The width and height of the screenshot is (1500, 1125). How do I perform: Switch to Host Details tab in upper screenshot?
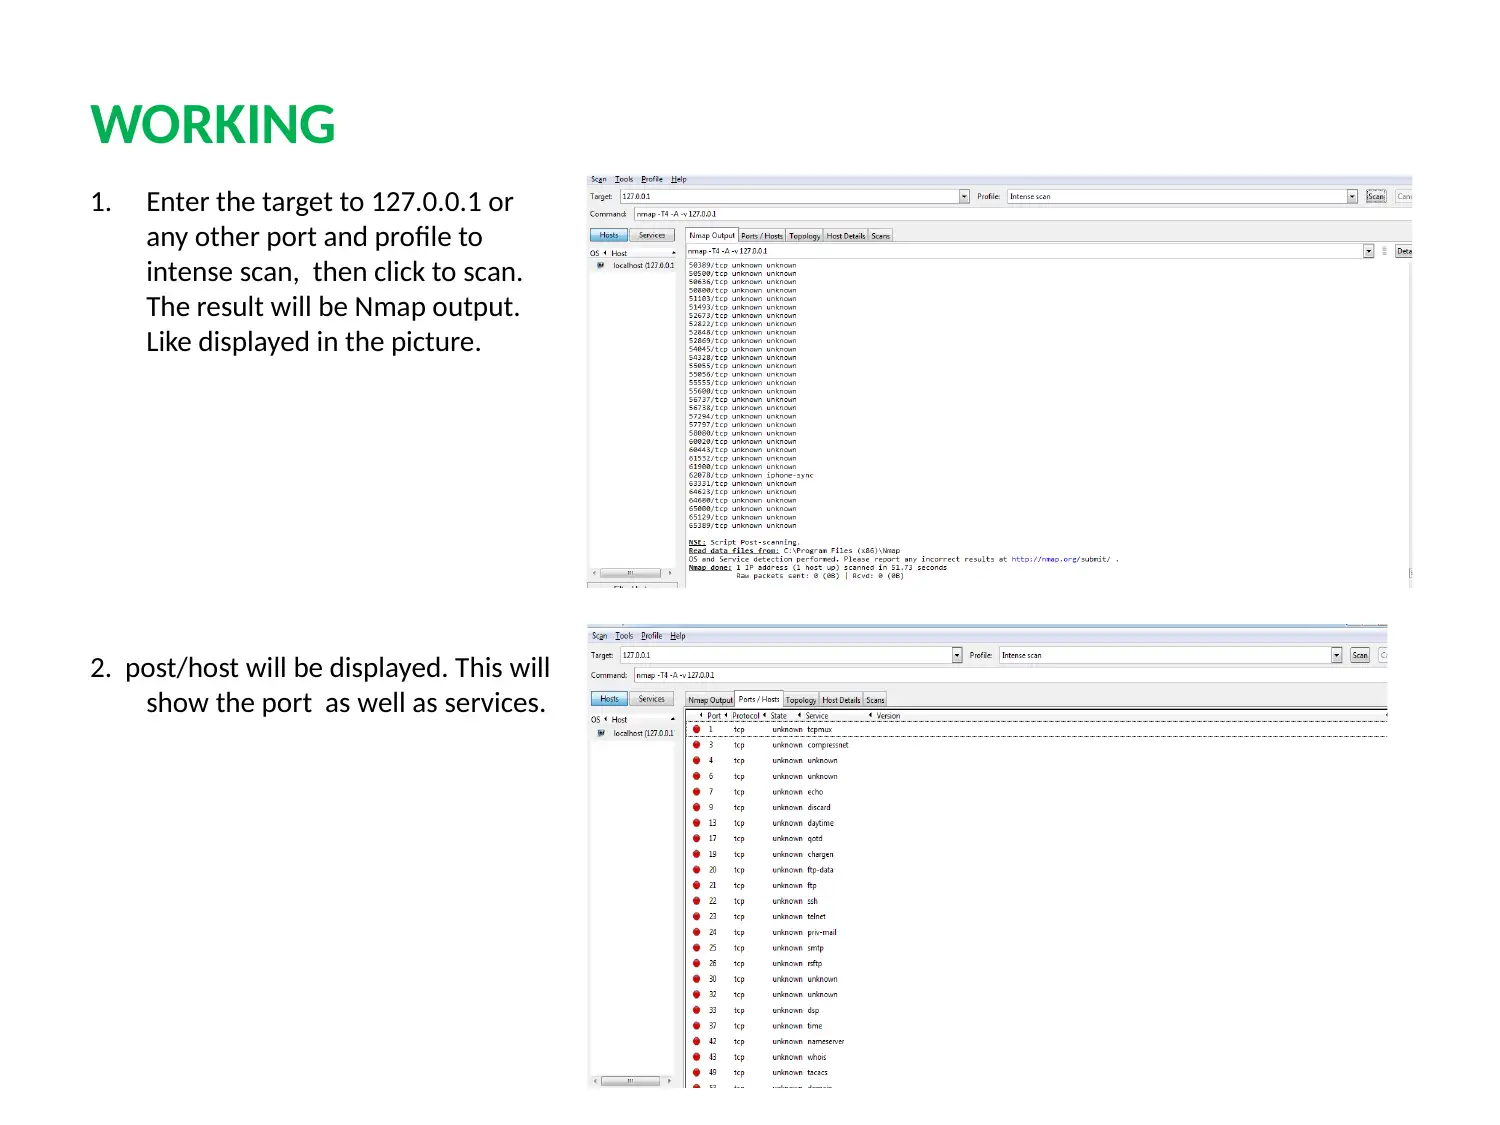click(846, 236)
